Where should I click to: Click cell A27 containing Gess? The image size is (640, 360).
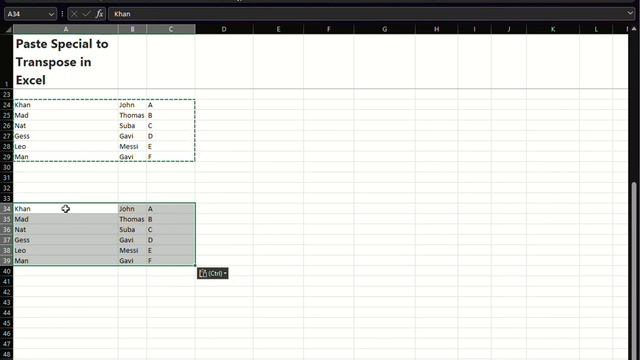pos(66,136)
